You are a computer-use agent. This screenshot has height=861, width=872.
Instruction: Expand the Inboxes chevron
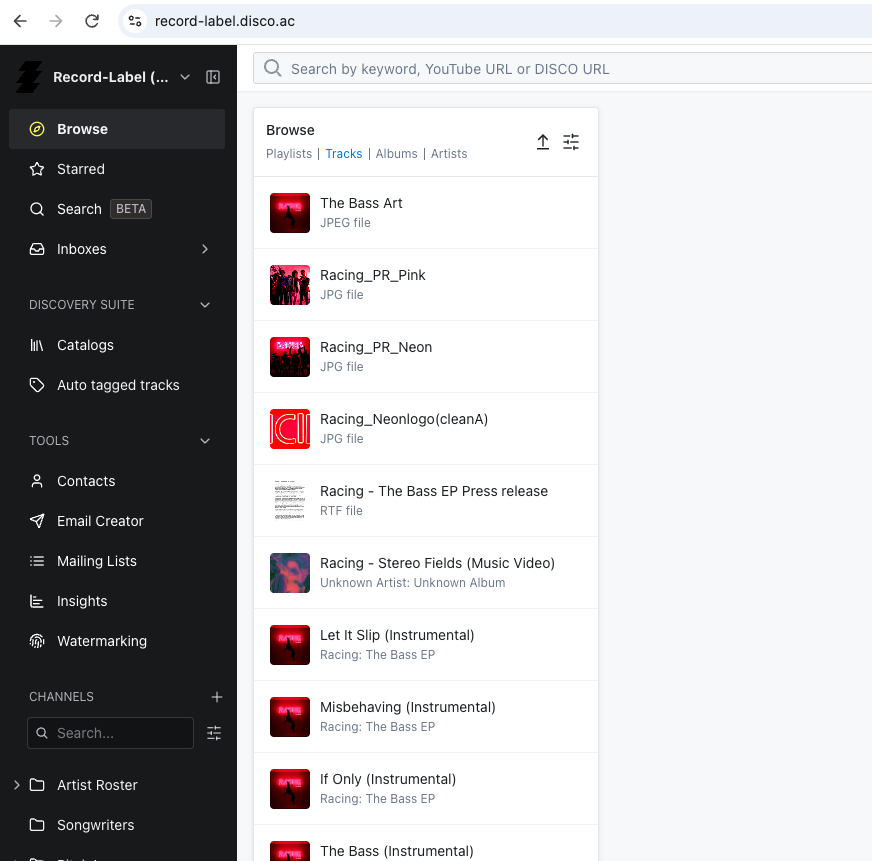tap(205, 249)
